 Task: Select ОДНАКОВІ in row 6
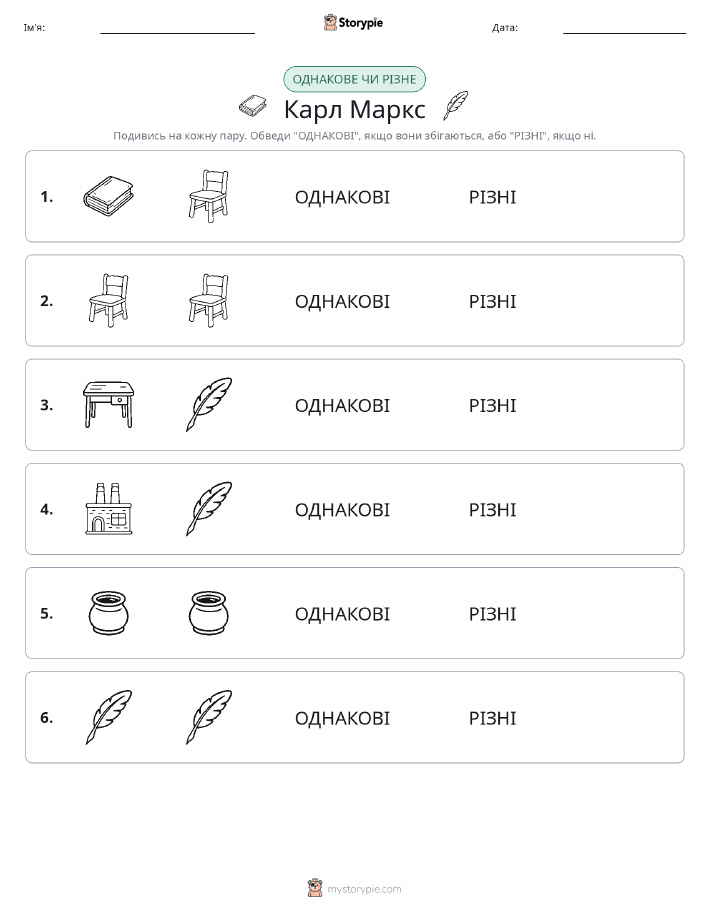(x=342, y=718)
